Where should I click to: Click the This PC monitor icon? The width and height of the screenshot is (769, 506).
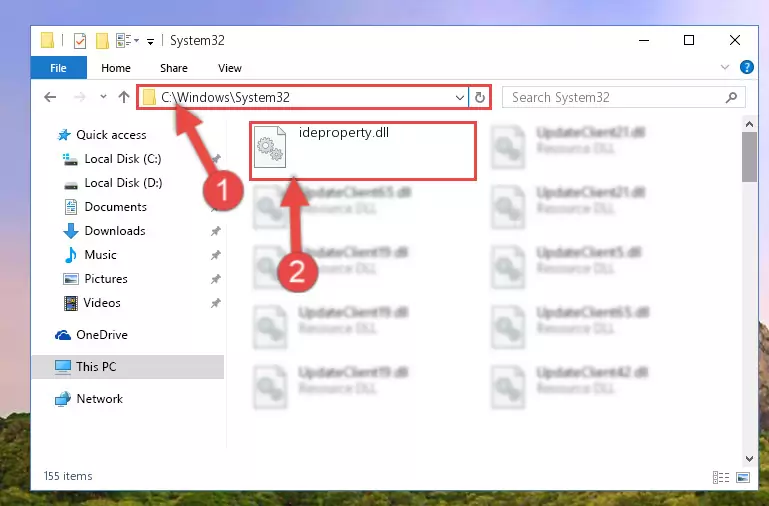coord(63,367)
